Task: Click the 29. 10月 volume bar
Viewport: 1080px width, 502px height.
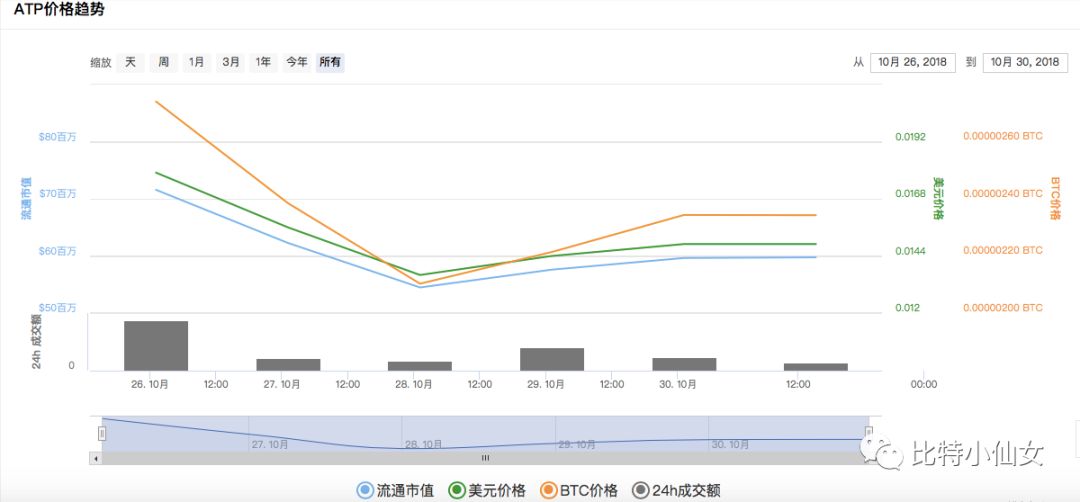Action: coord(552,359)
